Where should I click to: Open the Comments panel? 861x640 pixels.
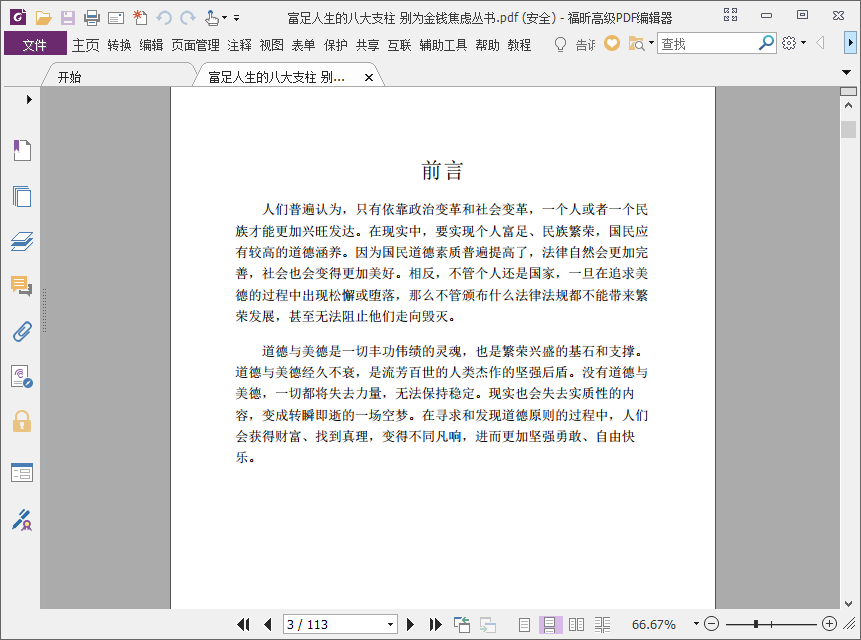(x=22, y=286)
